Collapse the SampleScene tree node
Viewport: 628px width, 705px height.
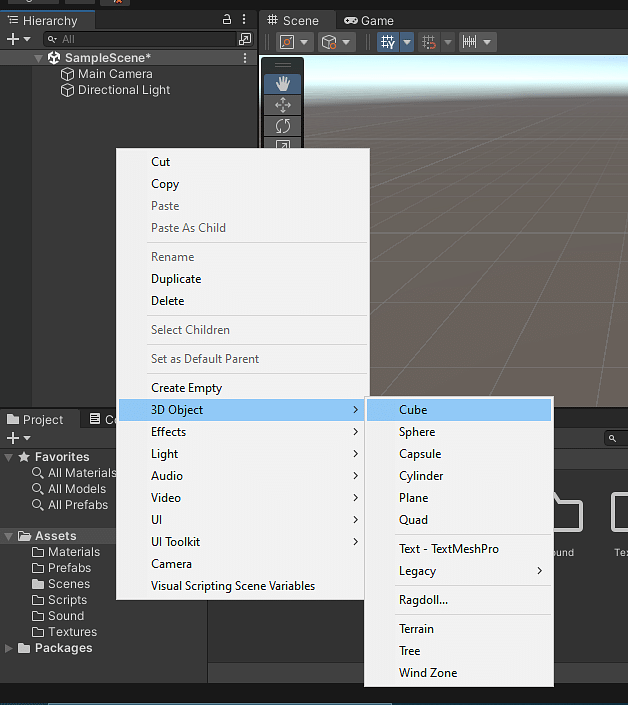point(39,58)
